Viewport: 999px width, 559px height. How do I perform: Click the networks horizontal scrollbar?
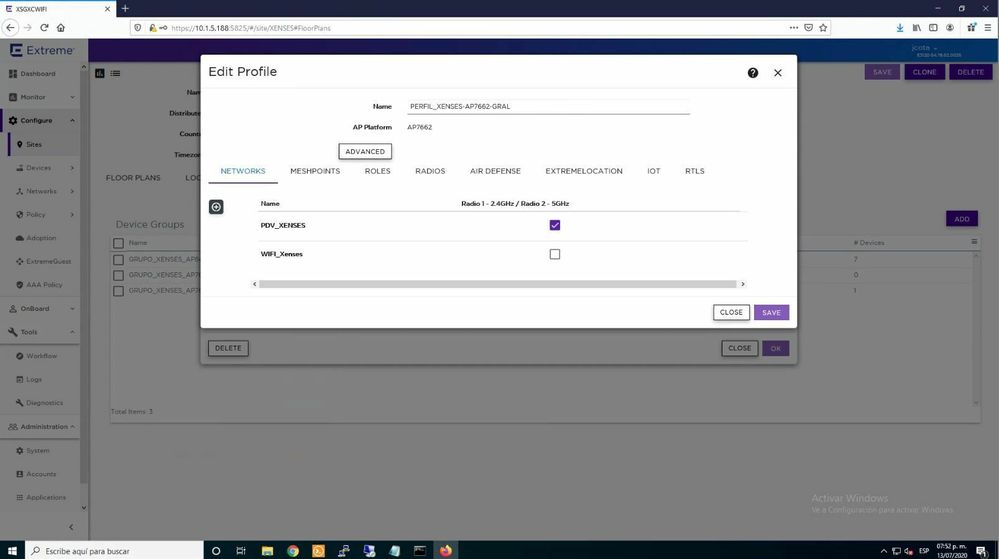pos(498,284)
